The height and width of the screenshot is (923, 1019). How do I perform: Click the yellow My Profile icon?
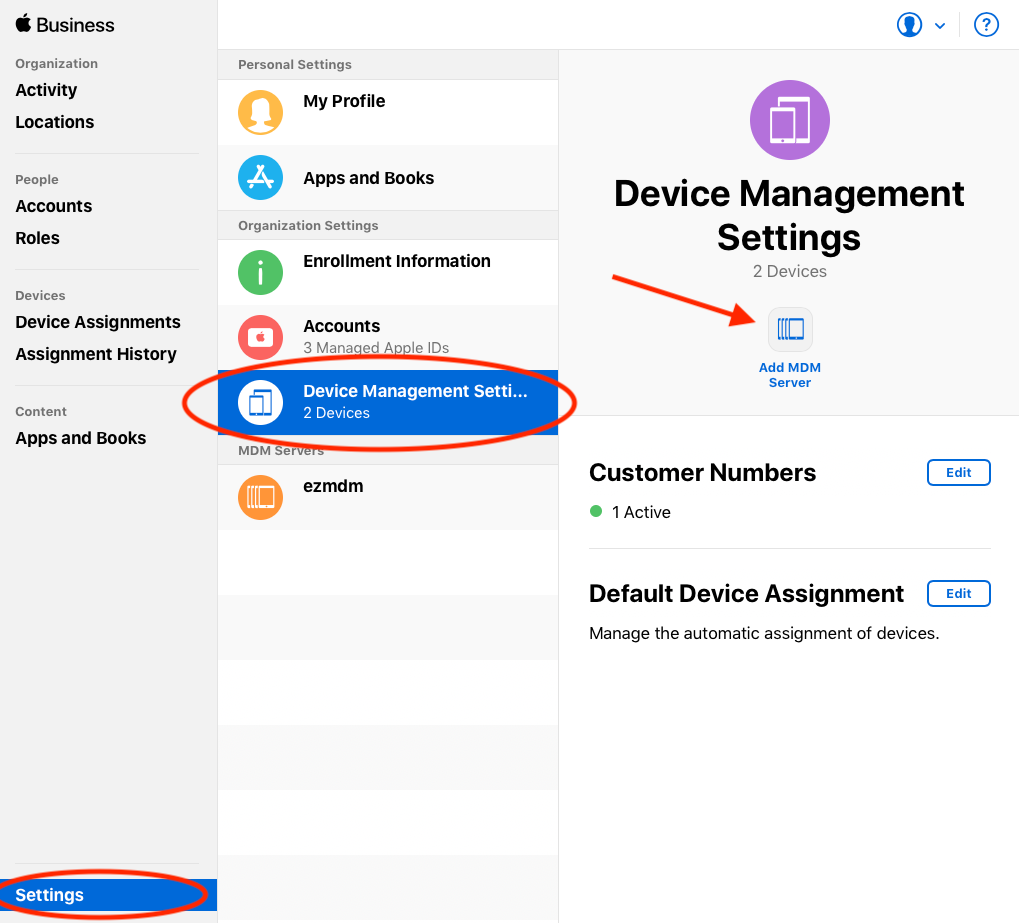click(260, 112)
